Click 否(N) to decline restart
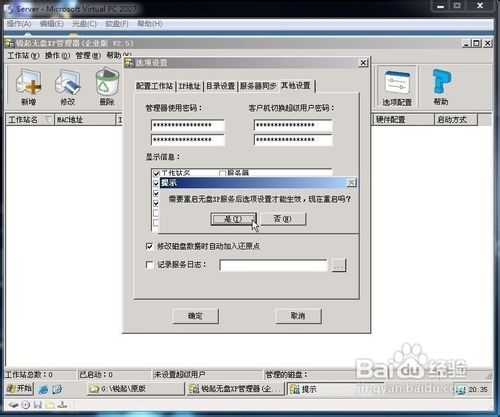Image resolution: width=500 pixels, height=417 pixels. 283,219
